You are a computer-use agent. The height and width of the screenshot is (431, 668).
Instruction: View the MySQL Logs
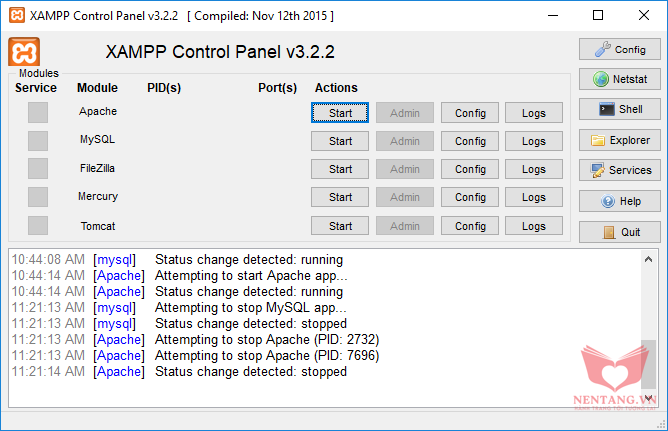534,141
